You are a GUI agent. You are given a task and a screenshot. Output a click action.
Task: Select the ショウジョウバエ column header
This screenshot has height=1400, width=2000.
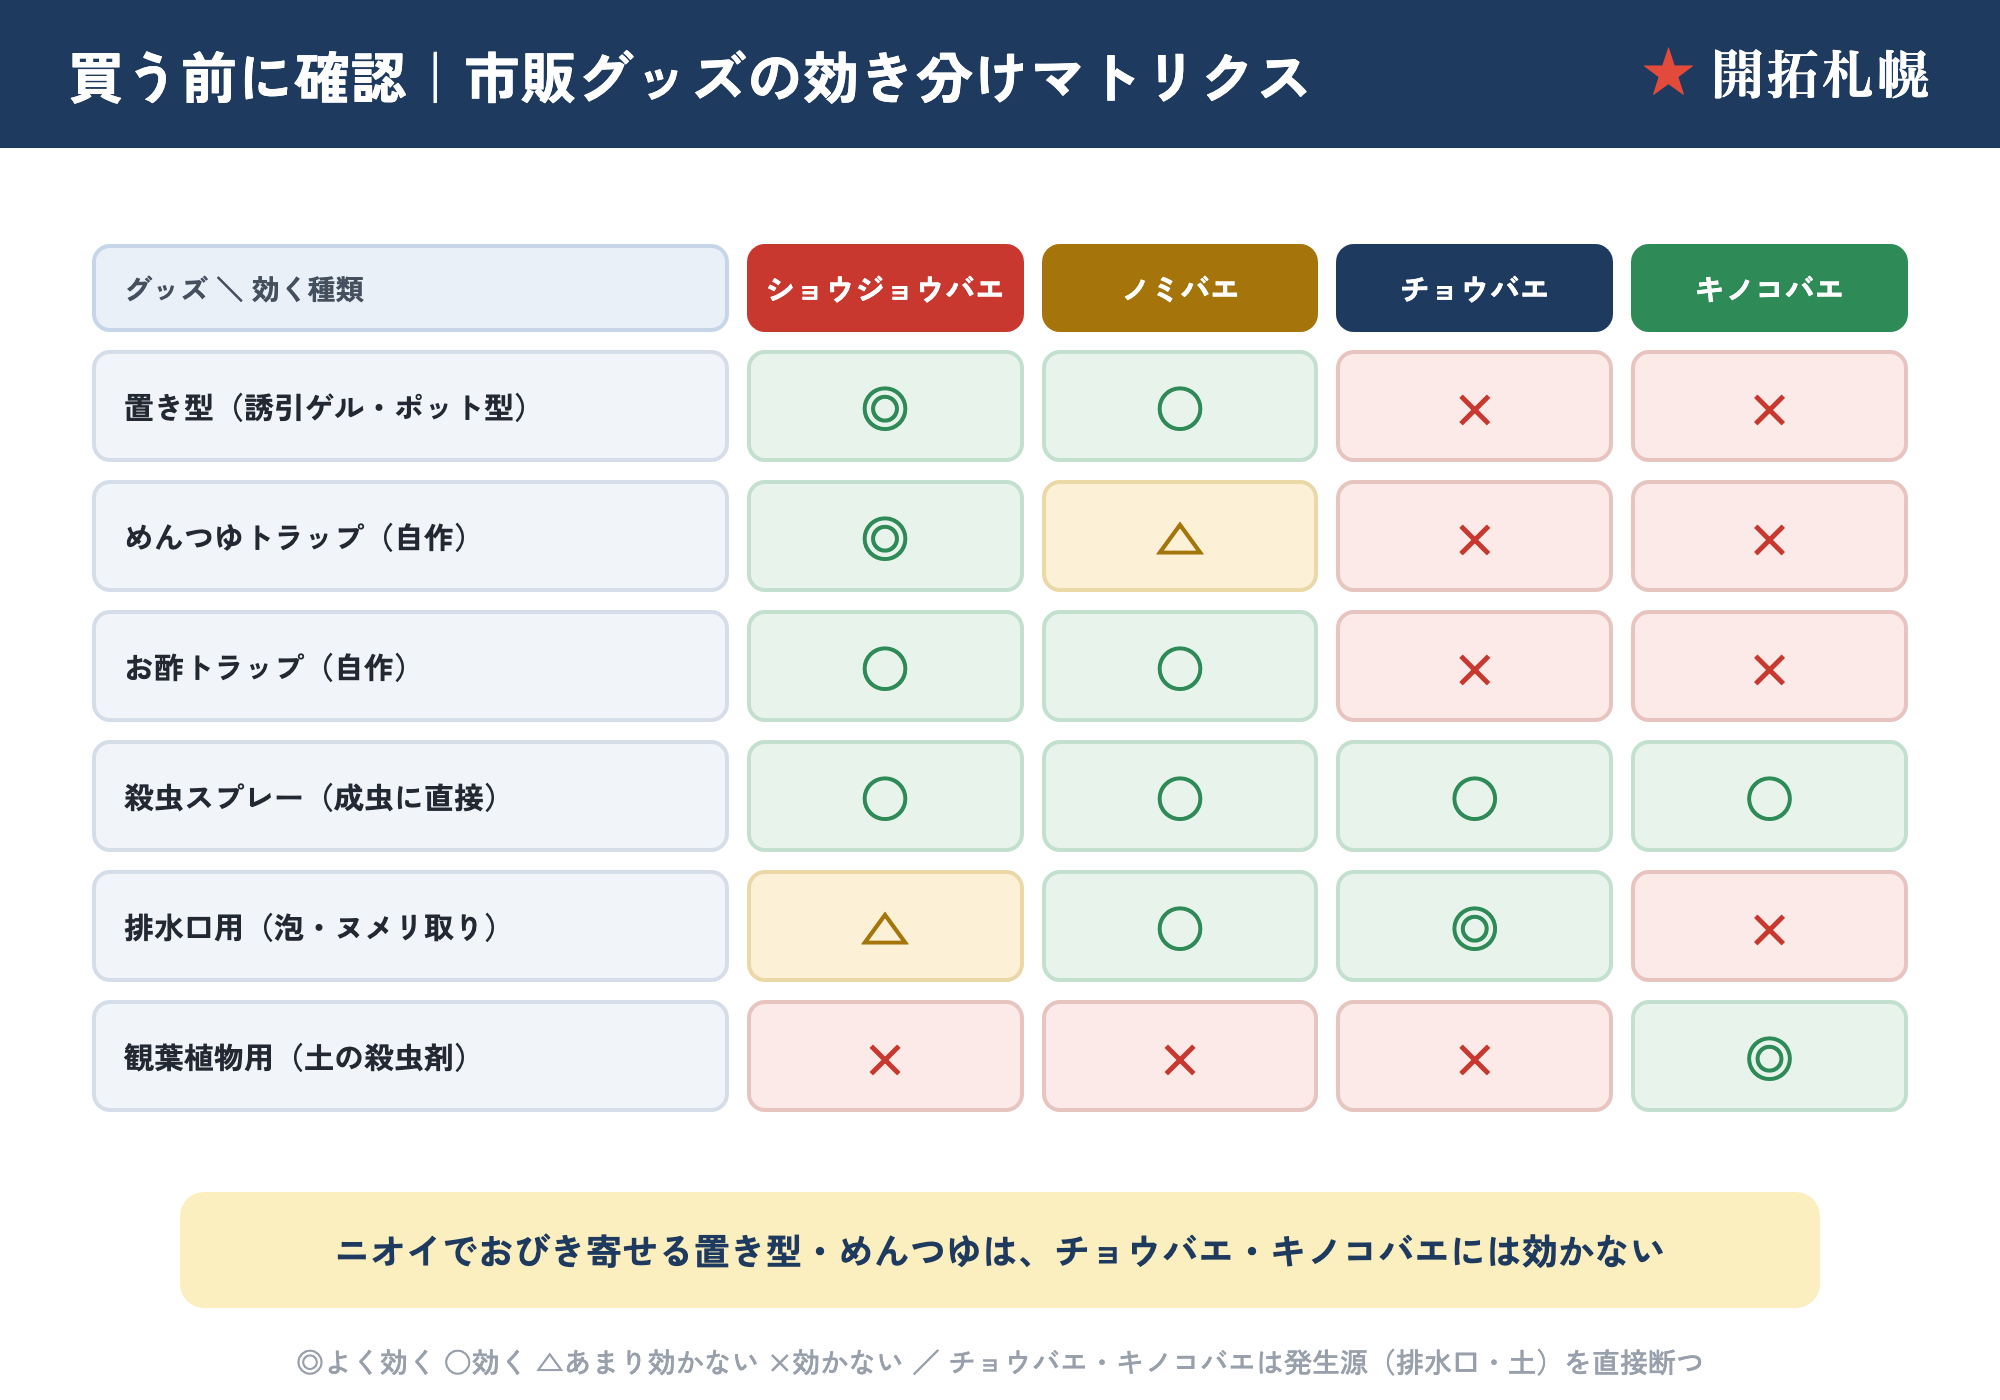885,288
